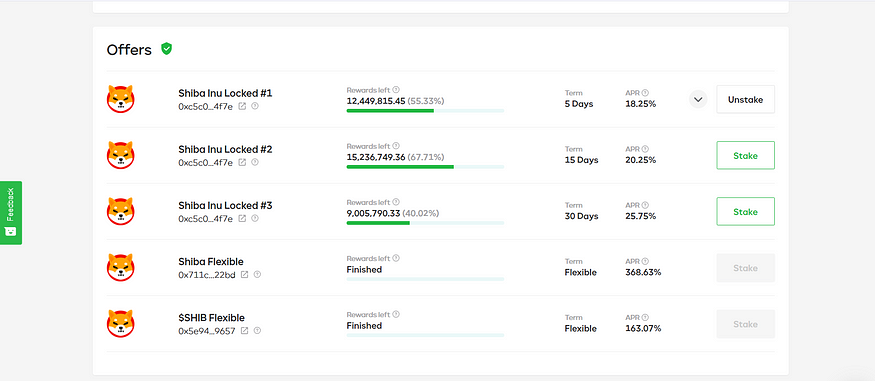Viewport: 875px width, 381px height.
Task: Click the 67.71% rewards progress bar
Action: click(x=425, y=167)
